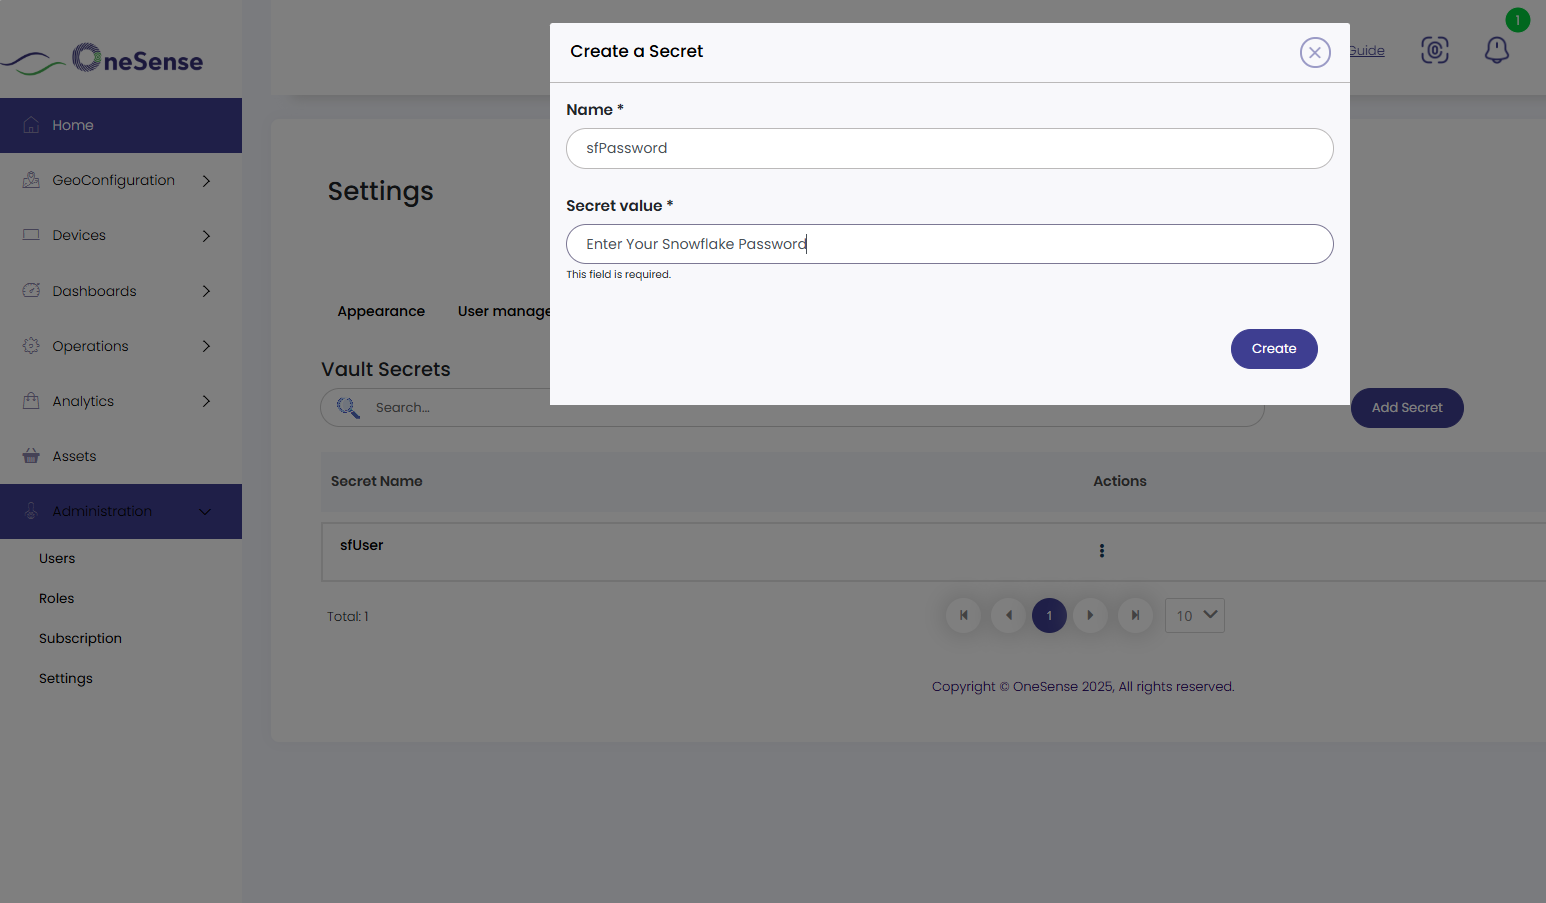Open actions menu for sfUser row
1546x903 pixels.
point(1102,551)
